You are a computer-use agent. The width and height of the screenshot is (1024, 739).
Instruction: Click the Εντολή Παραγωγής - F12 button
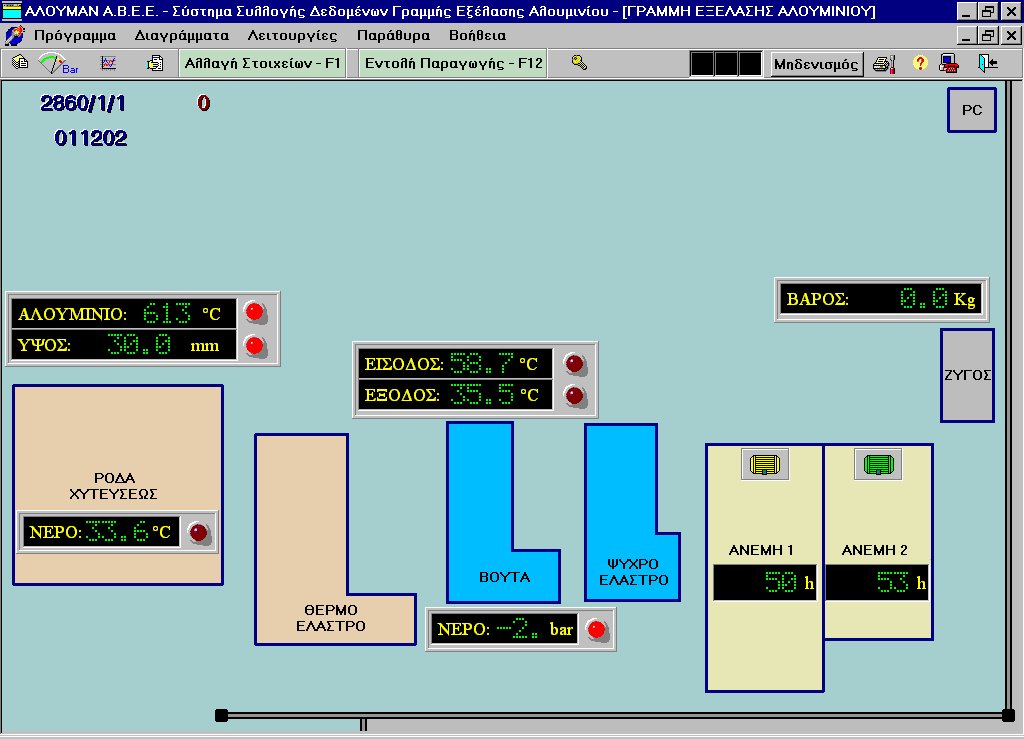tap(453, 63)
